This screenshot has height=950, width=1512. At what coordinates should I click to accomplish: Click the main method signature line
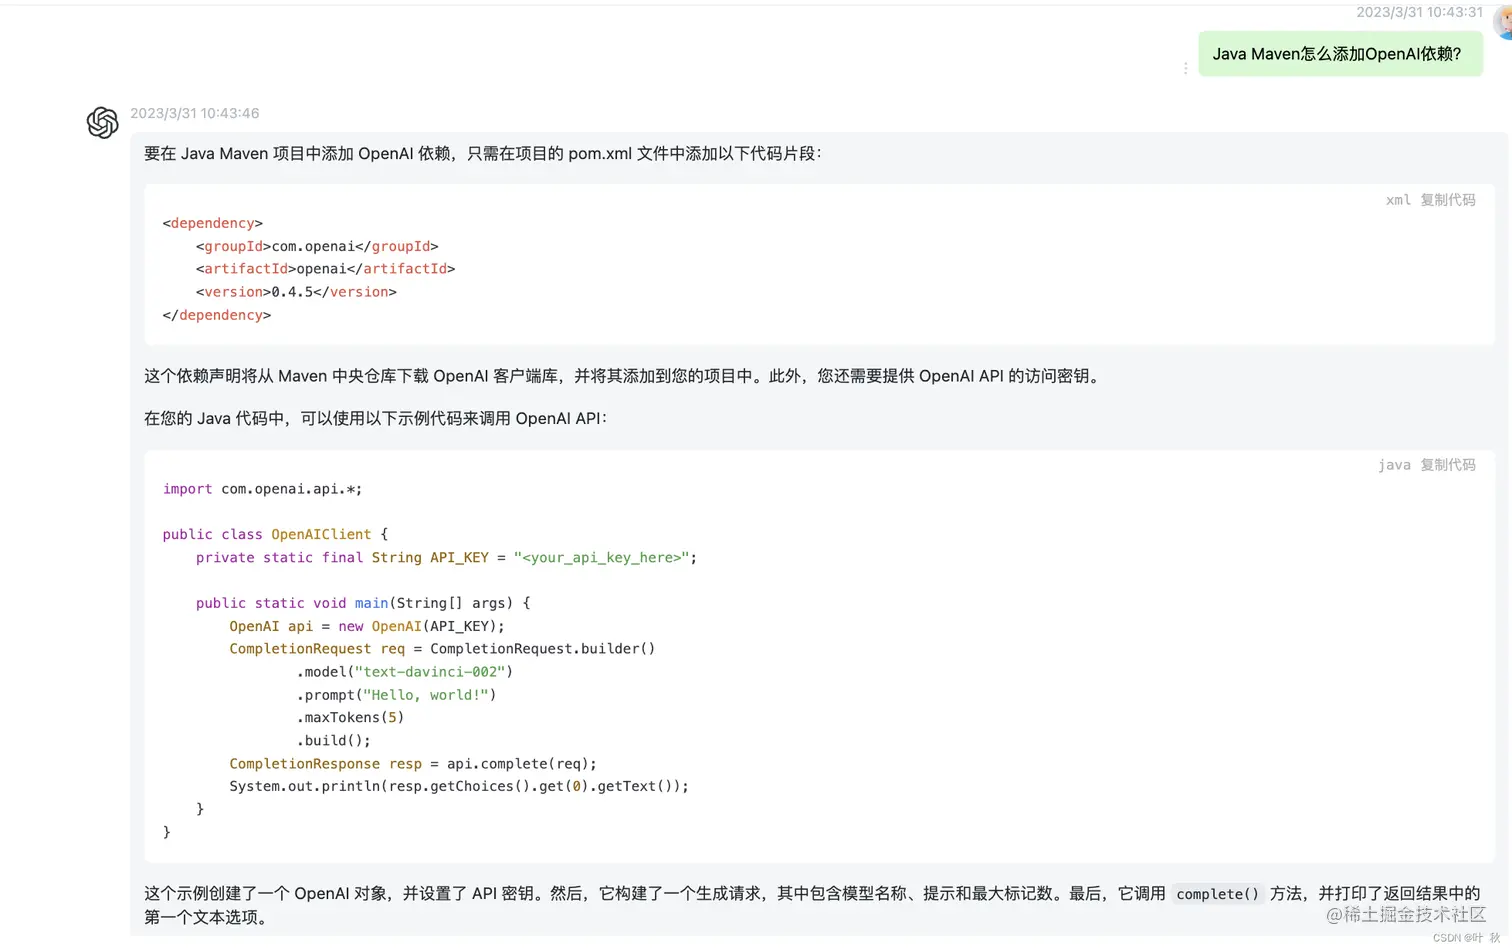[x=363, y=603]
